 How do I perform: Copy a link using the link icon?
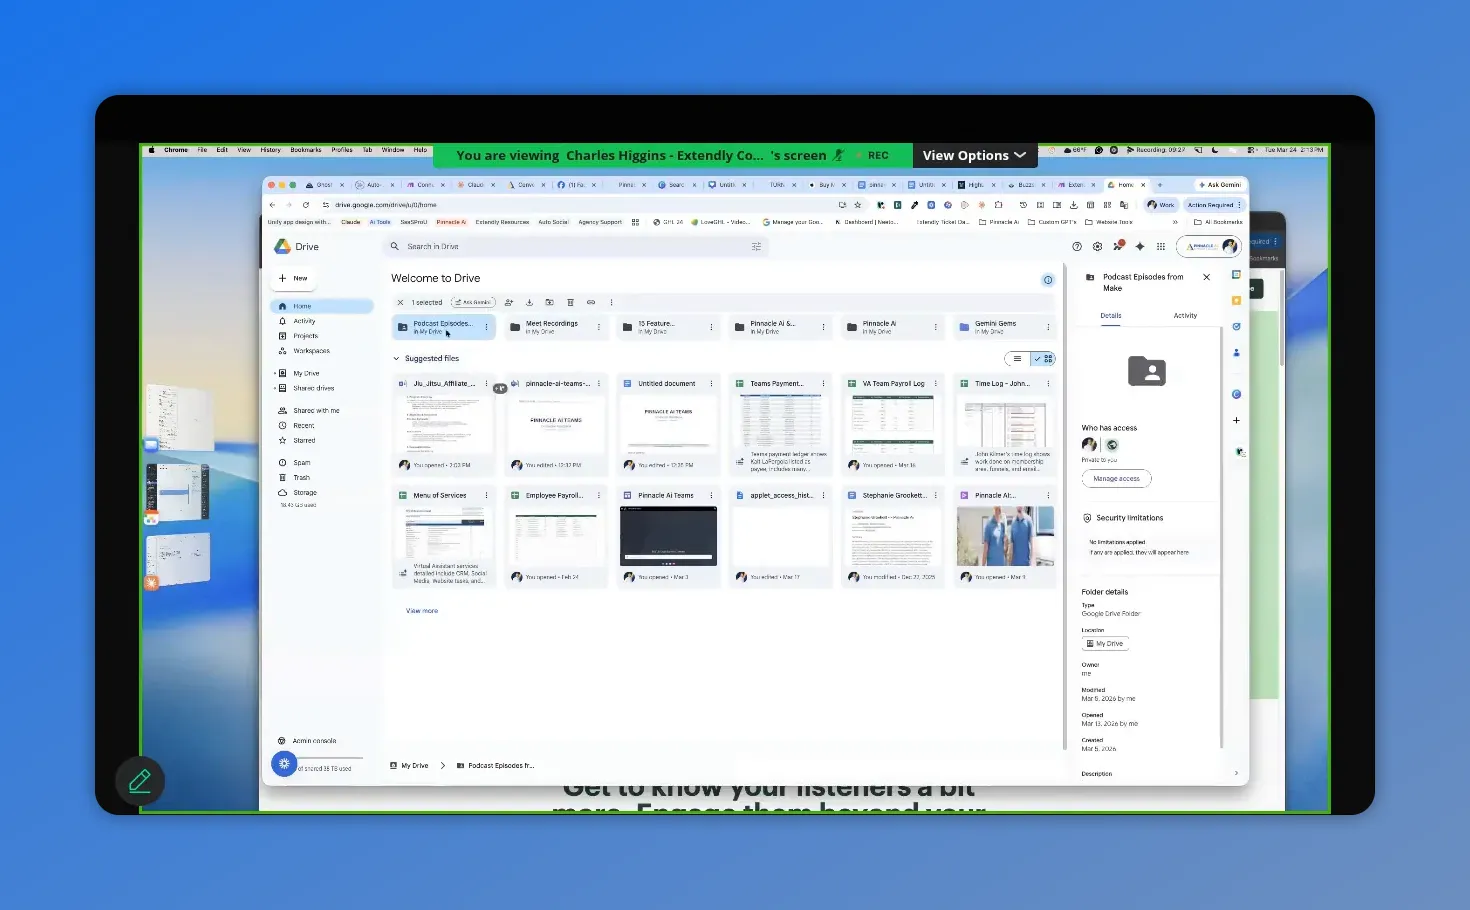click(x=591, y=302)
